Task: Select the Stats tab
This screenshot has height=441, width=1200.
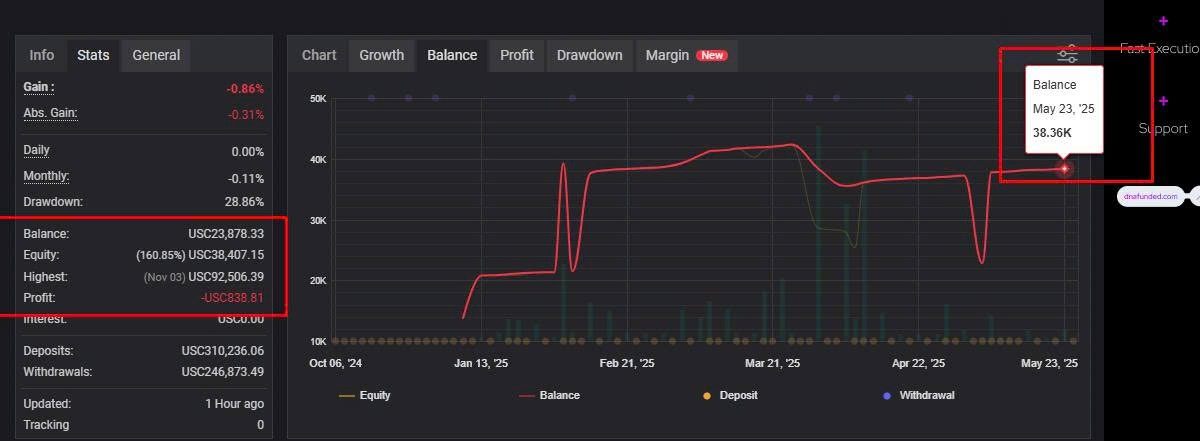Action: coord(94,55)
